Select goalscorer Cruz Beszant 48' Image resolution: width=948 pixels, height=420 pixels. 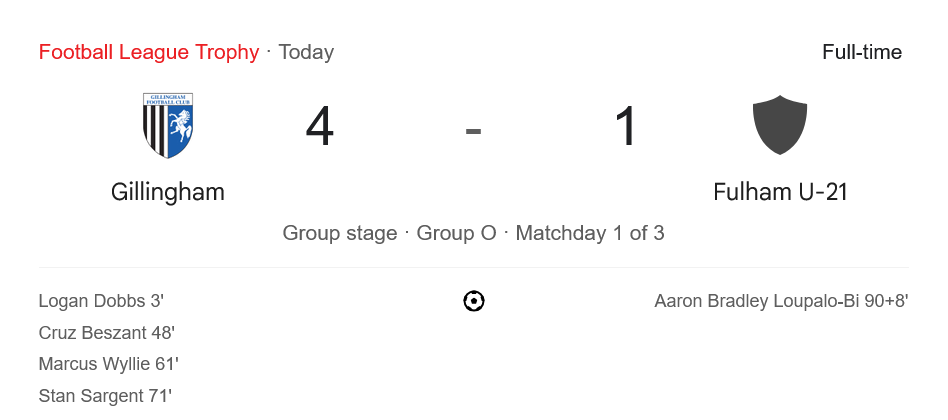click(x=107, y=333)
